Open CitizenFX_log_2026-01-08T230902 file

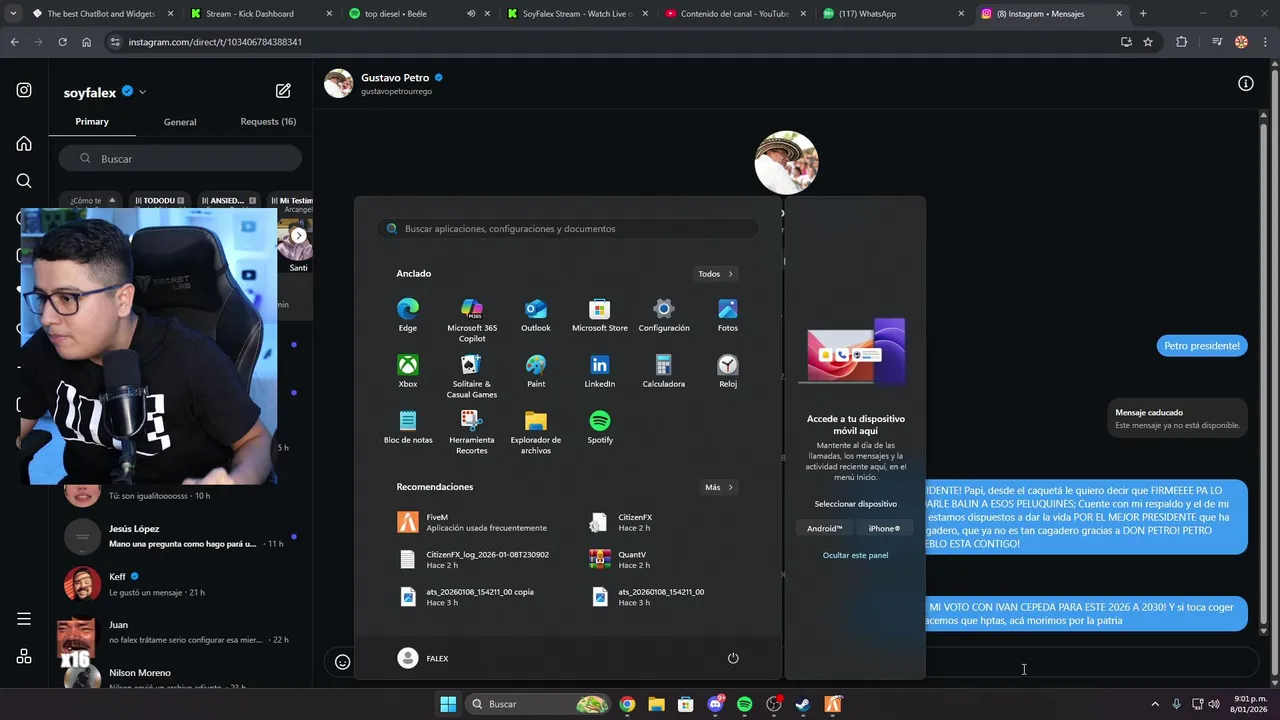[472, 559]
